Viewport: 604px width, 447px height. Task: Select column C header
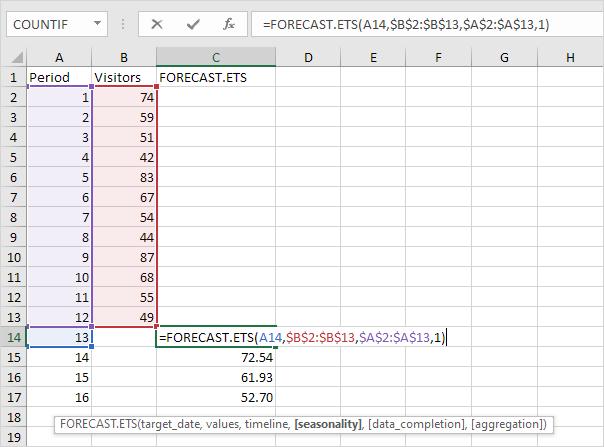(x=216, y=57)
